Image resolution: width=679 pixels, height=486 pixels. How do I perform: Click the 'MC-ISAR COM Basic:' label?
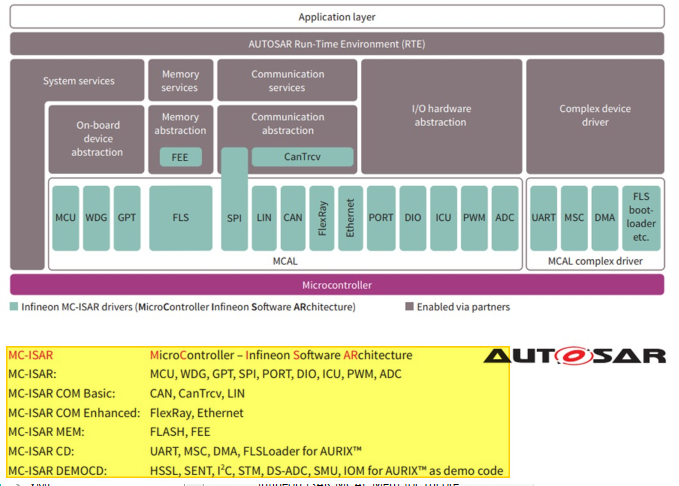(62, 393)
